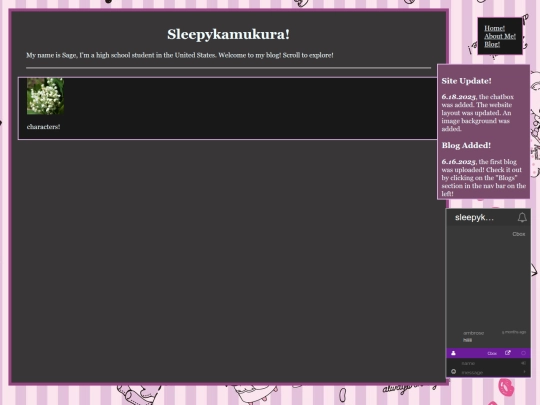The width and height of the screenshot is (540, 405).
Task: Open chatbox in pop-out window icon
Action: (508, 353)
